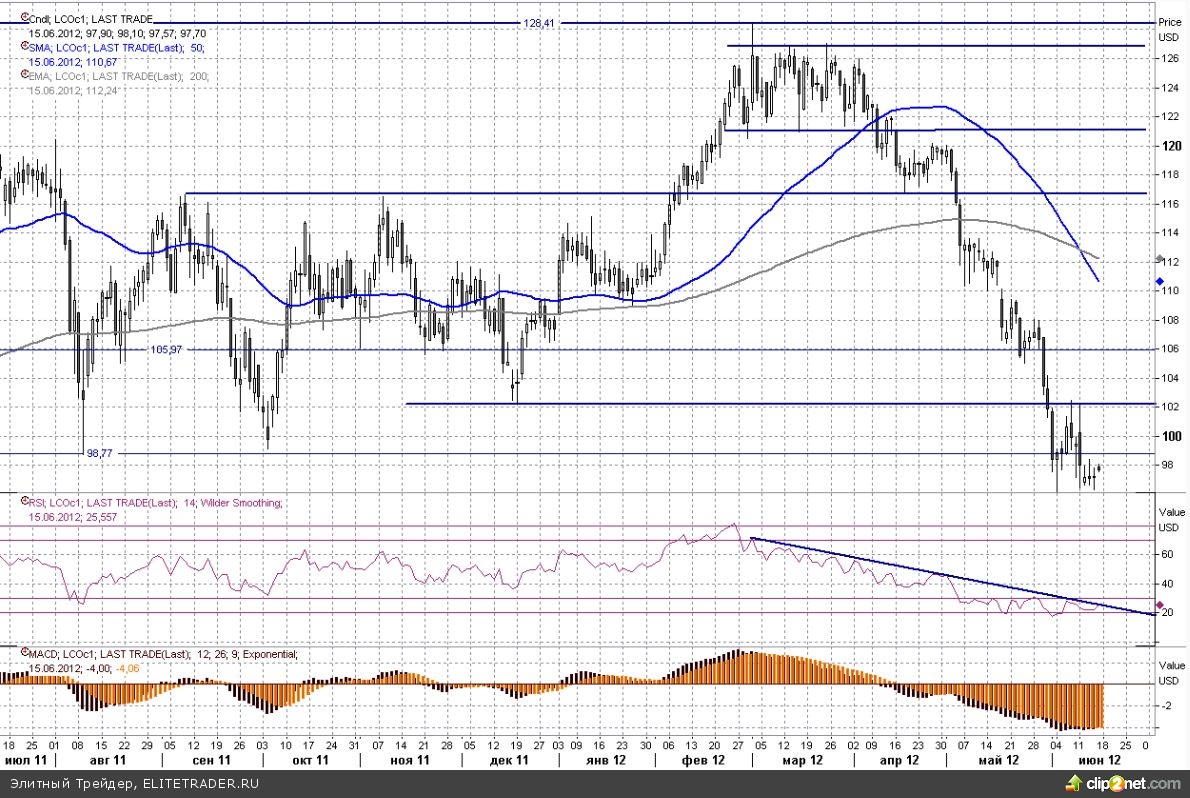1190x798 pixels.
Task: Click the MACD indicator icon
Action: [23, 653]
